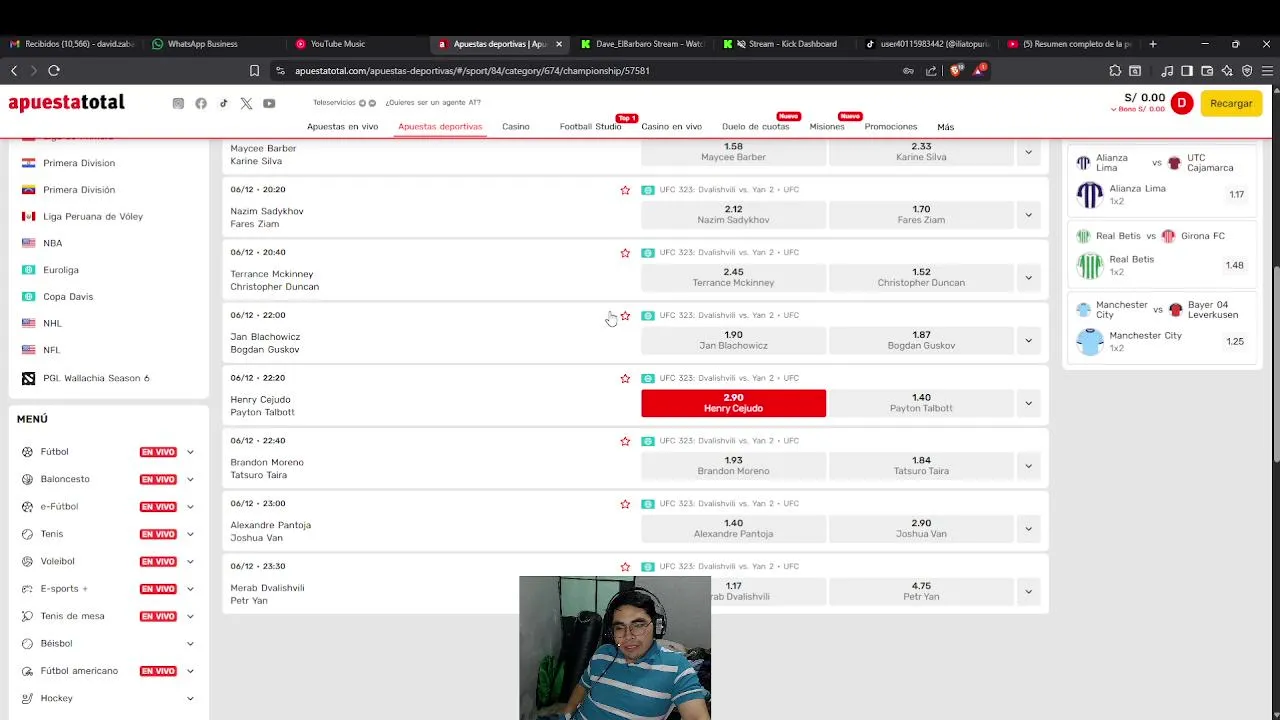The image size is (1280, 720).
Task: Reload the page with browser refresh icon
Action: pyautogui.click(x=54, y=70)
